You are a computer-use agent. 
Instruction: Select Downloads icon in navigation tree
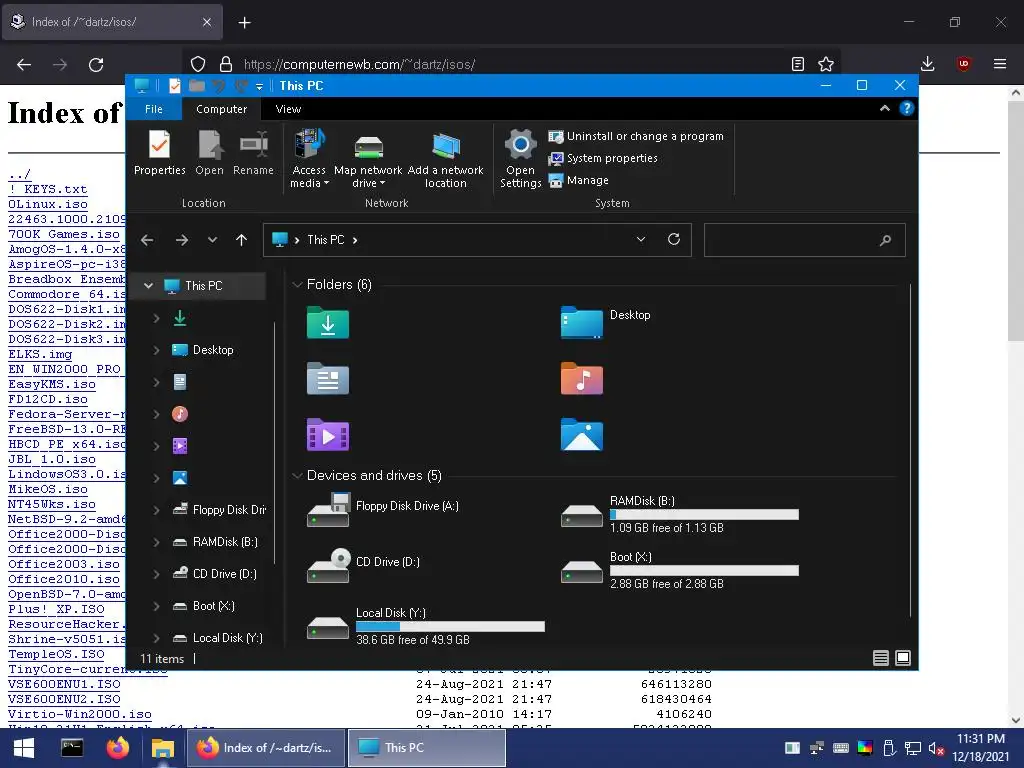[180, 318]
